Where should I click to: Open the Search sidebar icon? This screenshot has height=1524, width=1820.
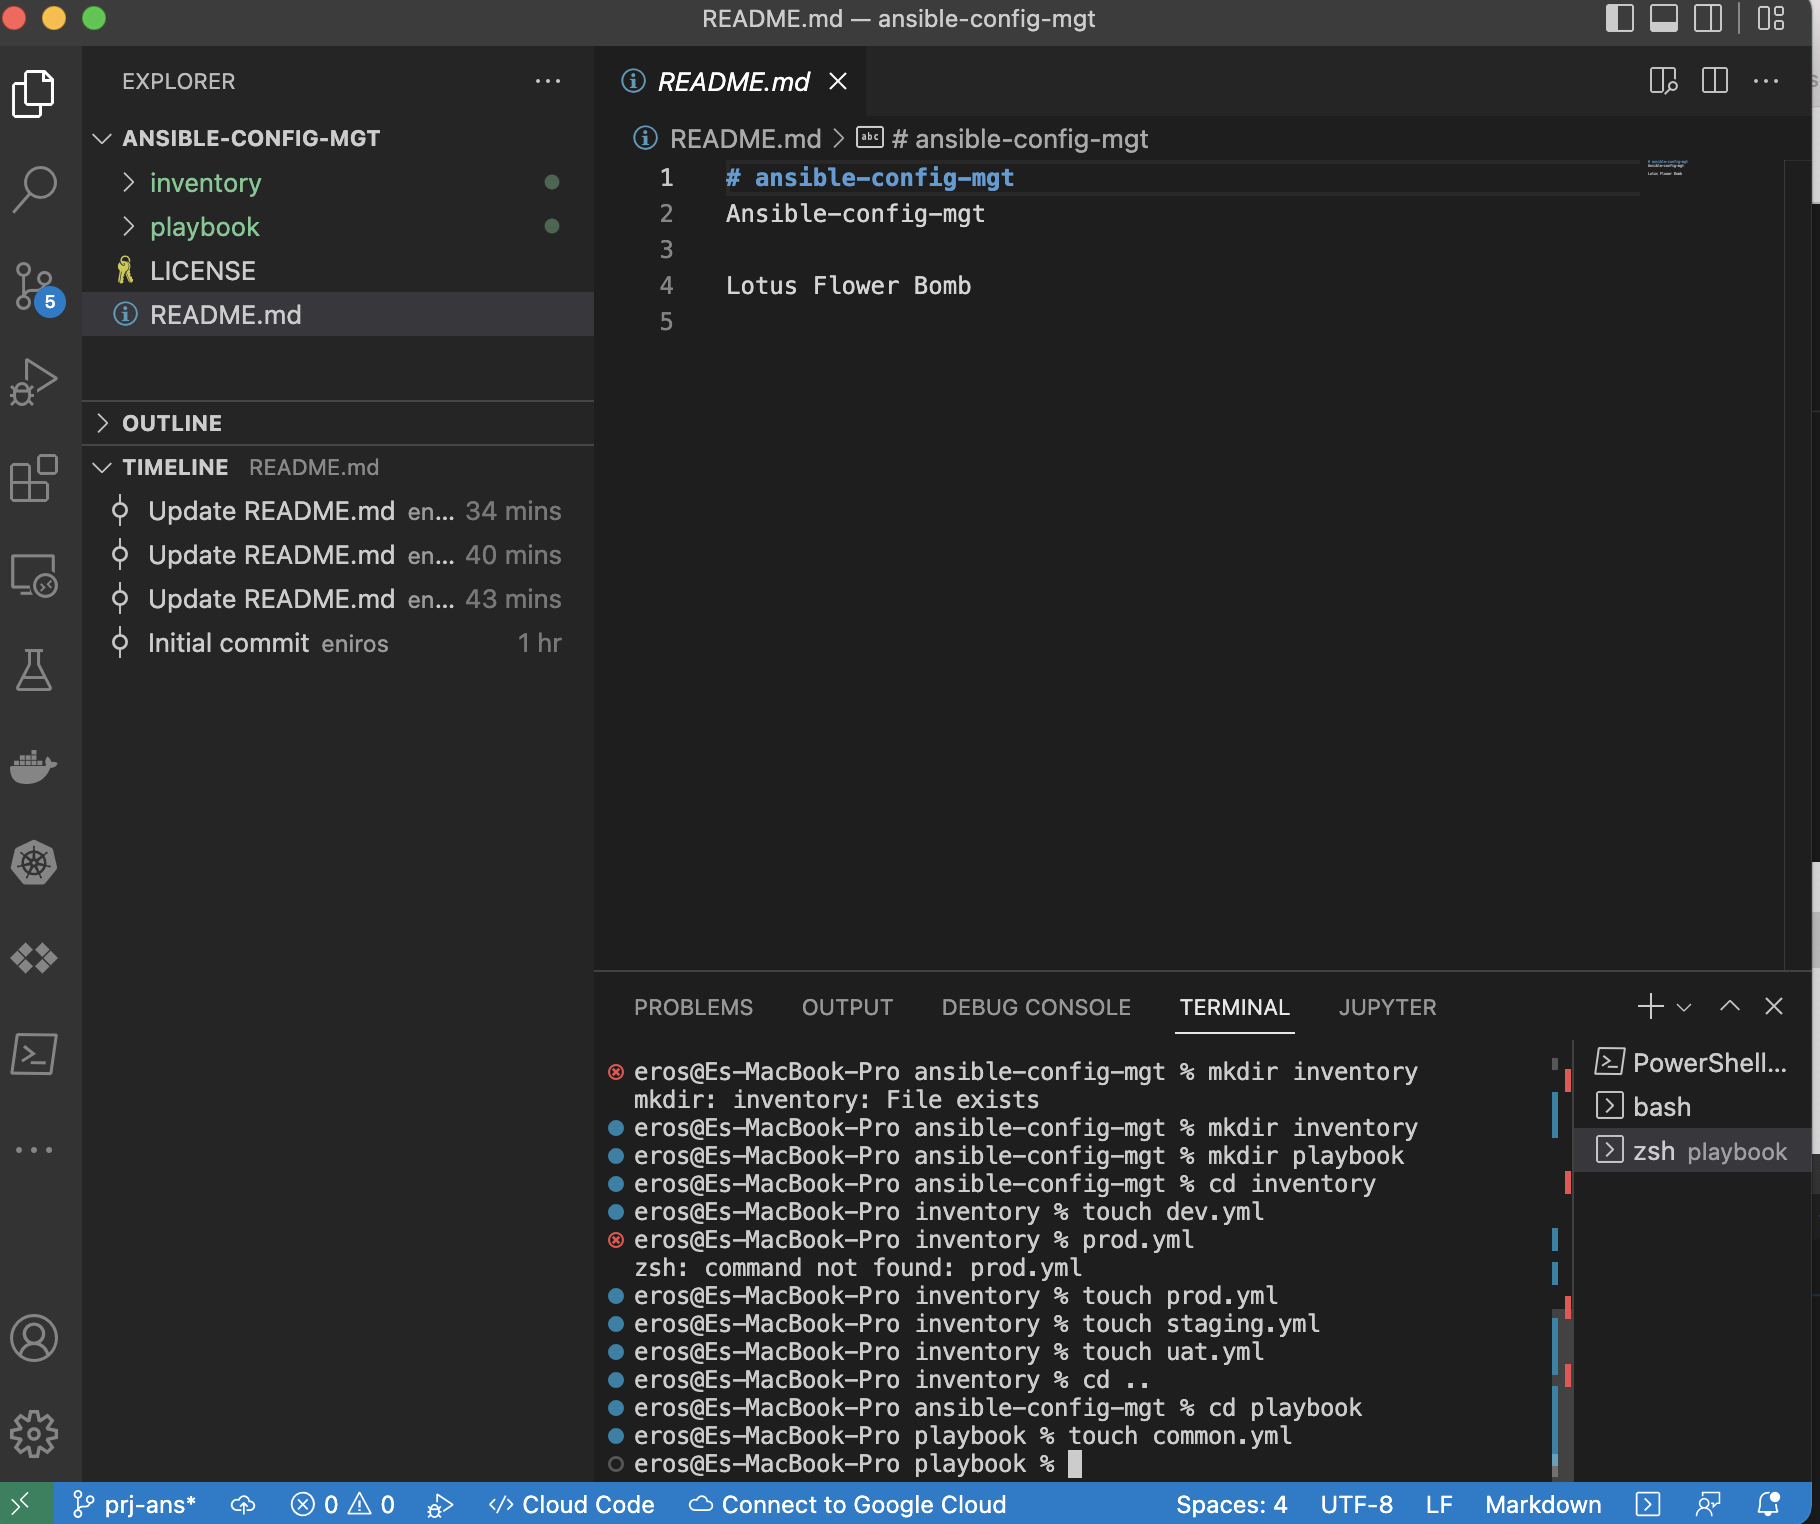point(35,186)
